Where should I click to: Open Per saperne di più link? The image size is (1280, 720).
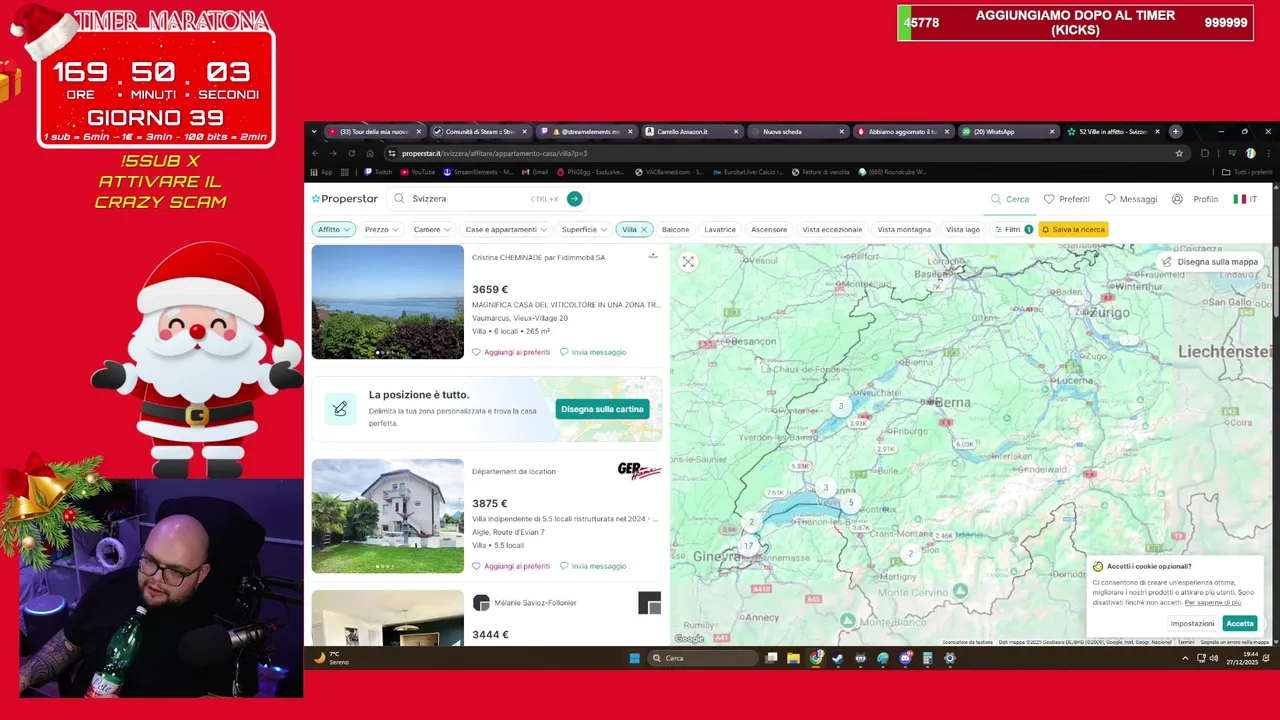(1213, 603)
